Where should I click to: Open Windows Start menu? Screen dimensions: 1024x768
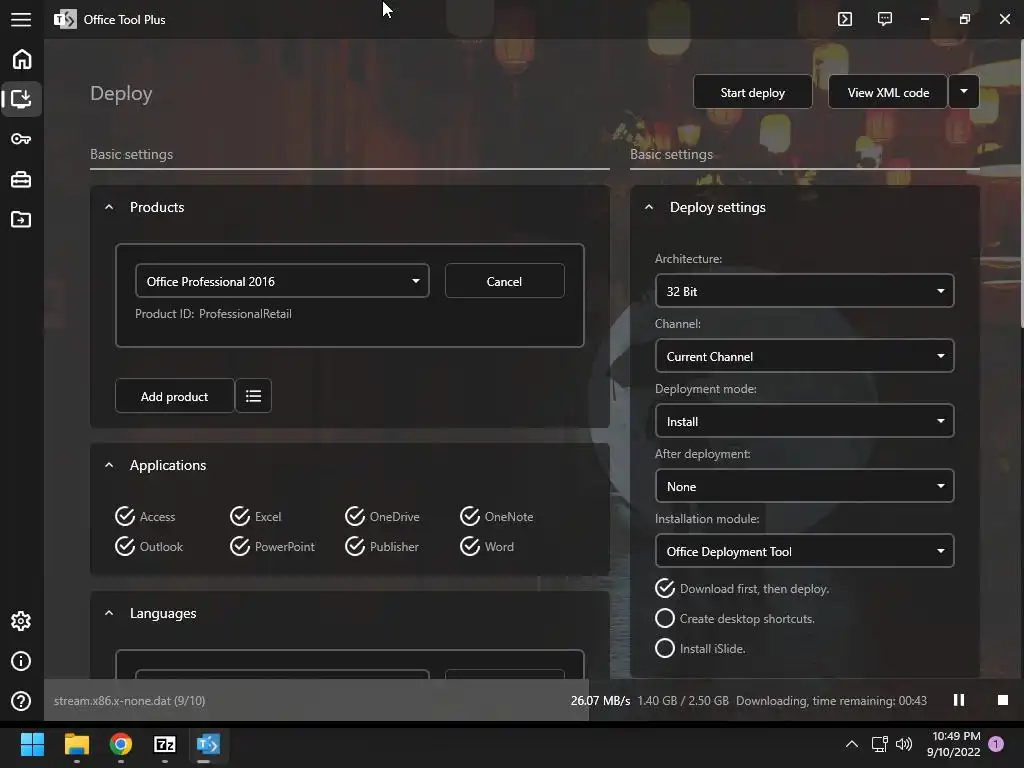coord(32,744)
